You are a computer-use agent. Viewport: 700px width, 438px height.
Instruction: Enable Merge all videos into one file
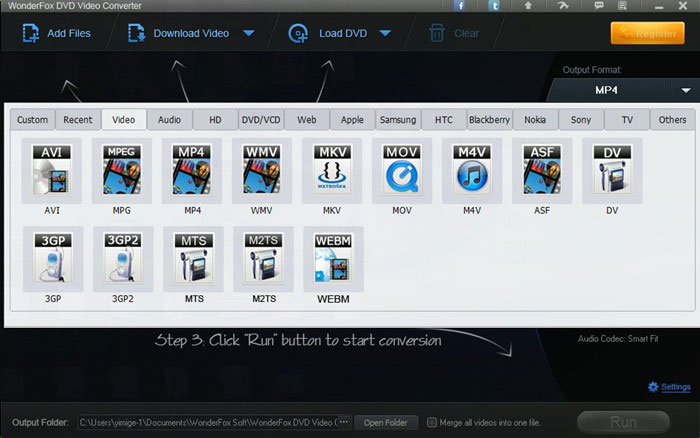tap(432, 422)
